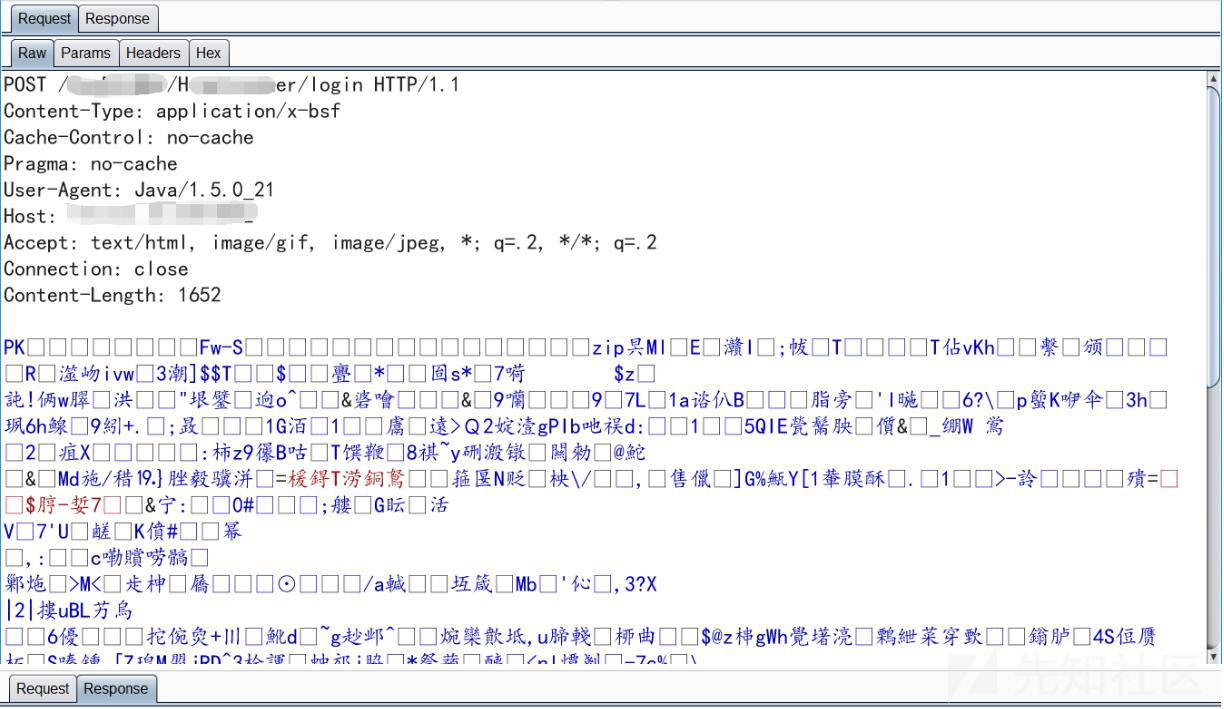Show the Hex view tab
The width and height of the screenshot is (1224, 709).
208,53
